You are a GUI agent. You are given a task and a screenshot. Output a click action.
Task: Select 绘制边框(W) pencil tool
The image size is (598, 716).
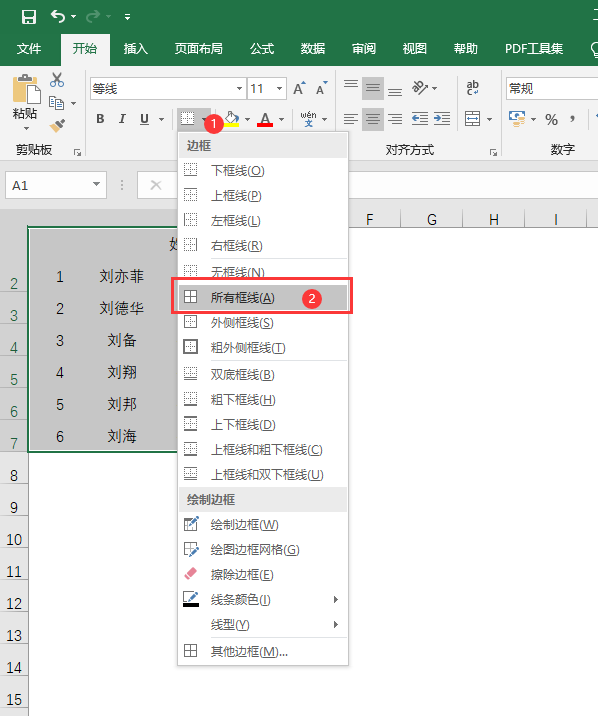(x=263, y=525)
